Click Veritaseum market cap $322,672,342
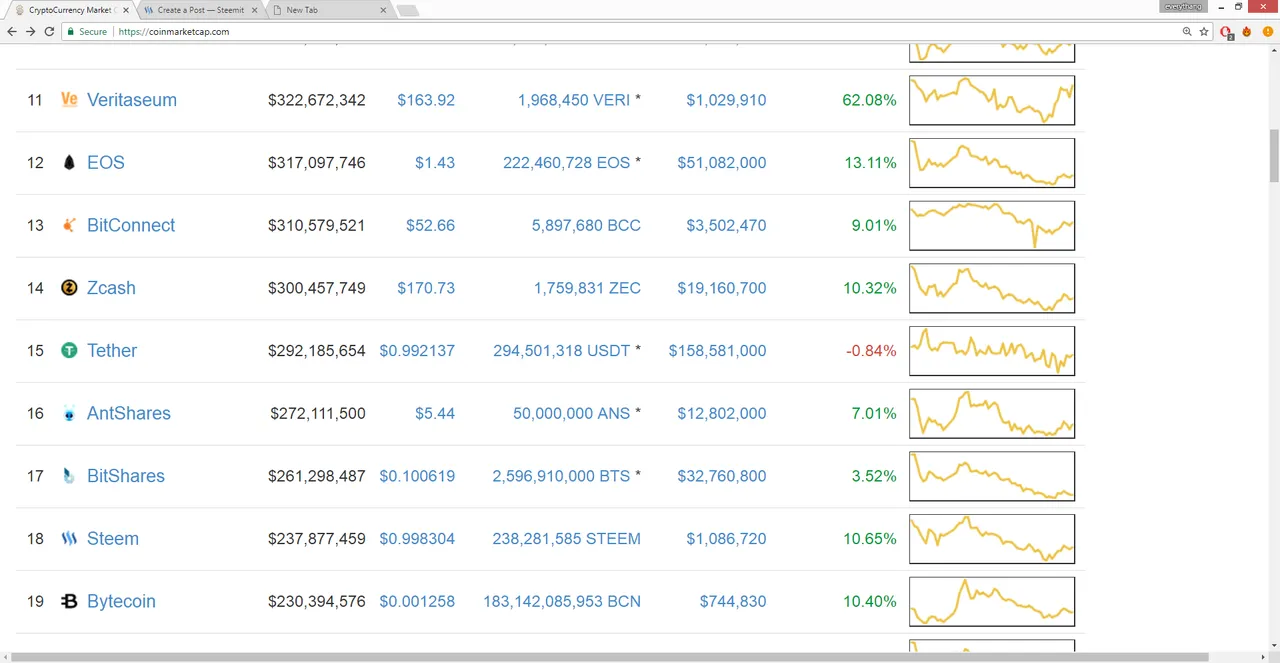The image size is (1280, 663). coord(317,100)
